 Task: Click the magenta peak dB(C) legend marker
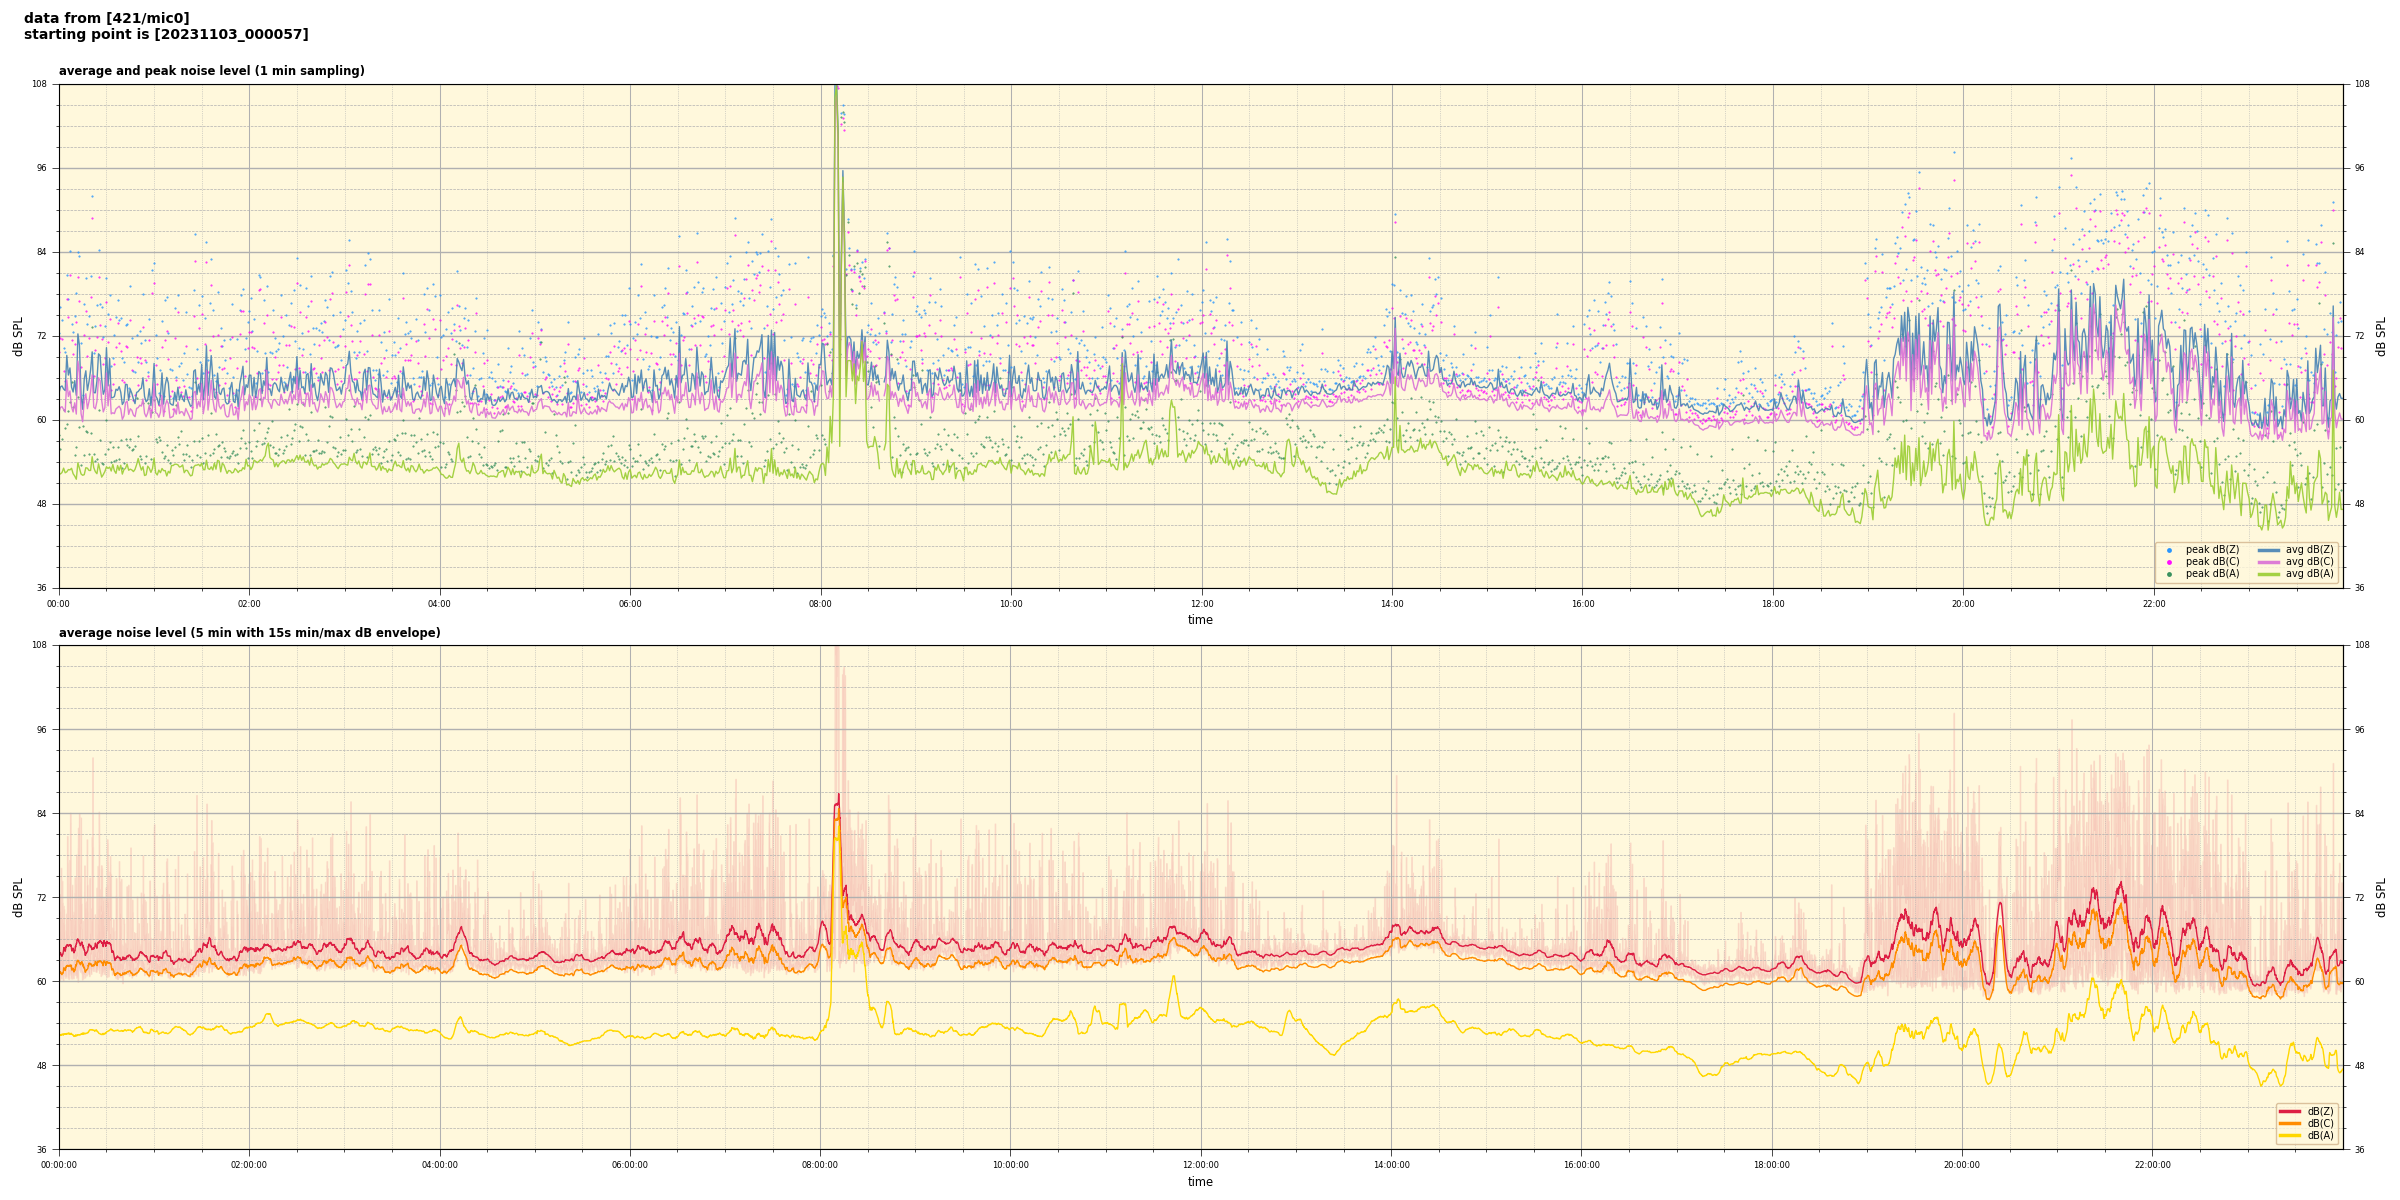pos(2169,562)
